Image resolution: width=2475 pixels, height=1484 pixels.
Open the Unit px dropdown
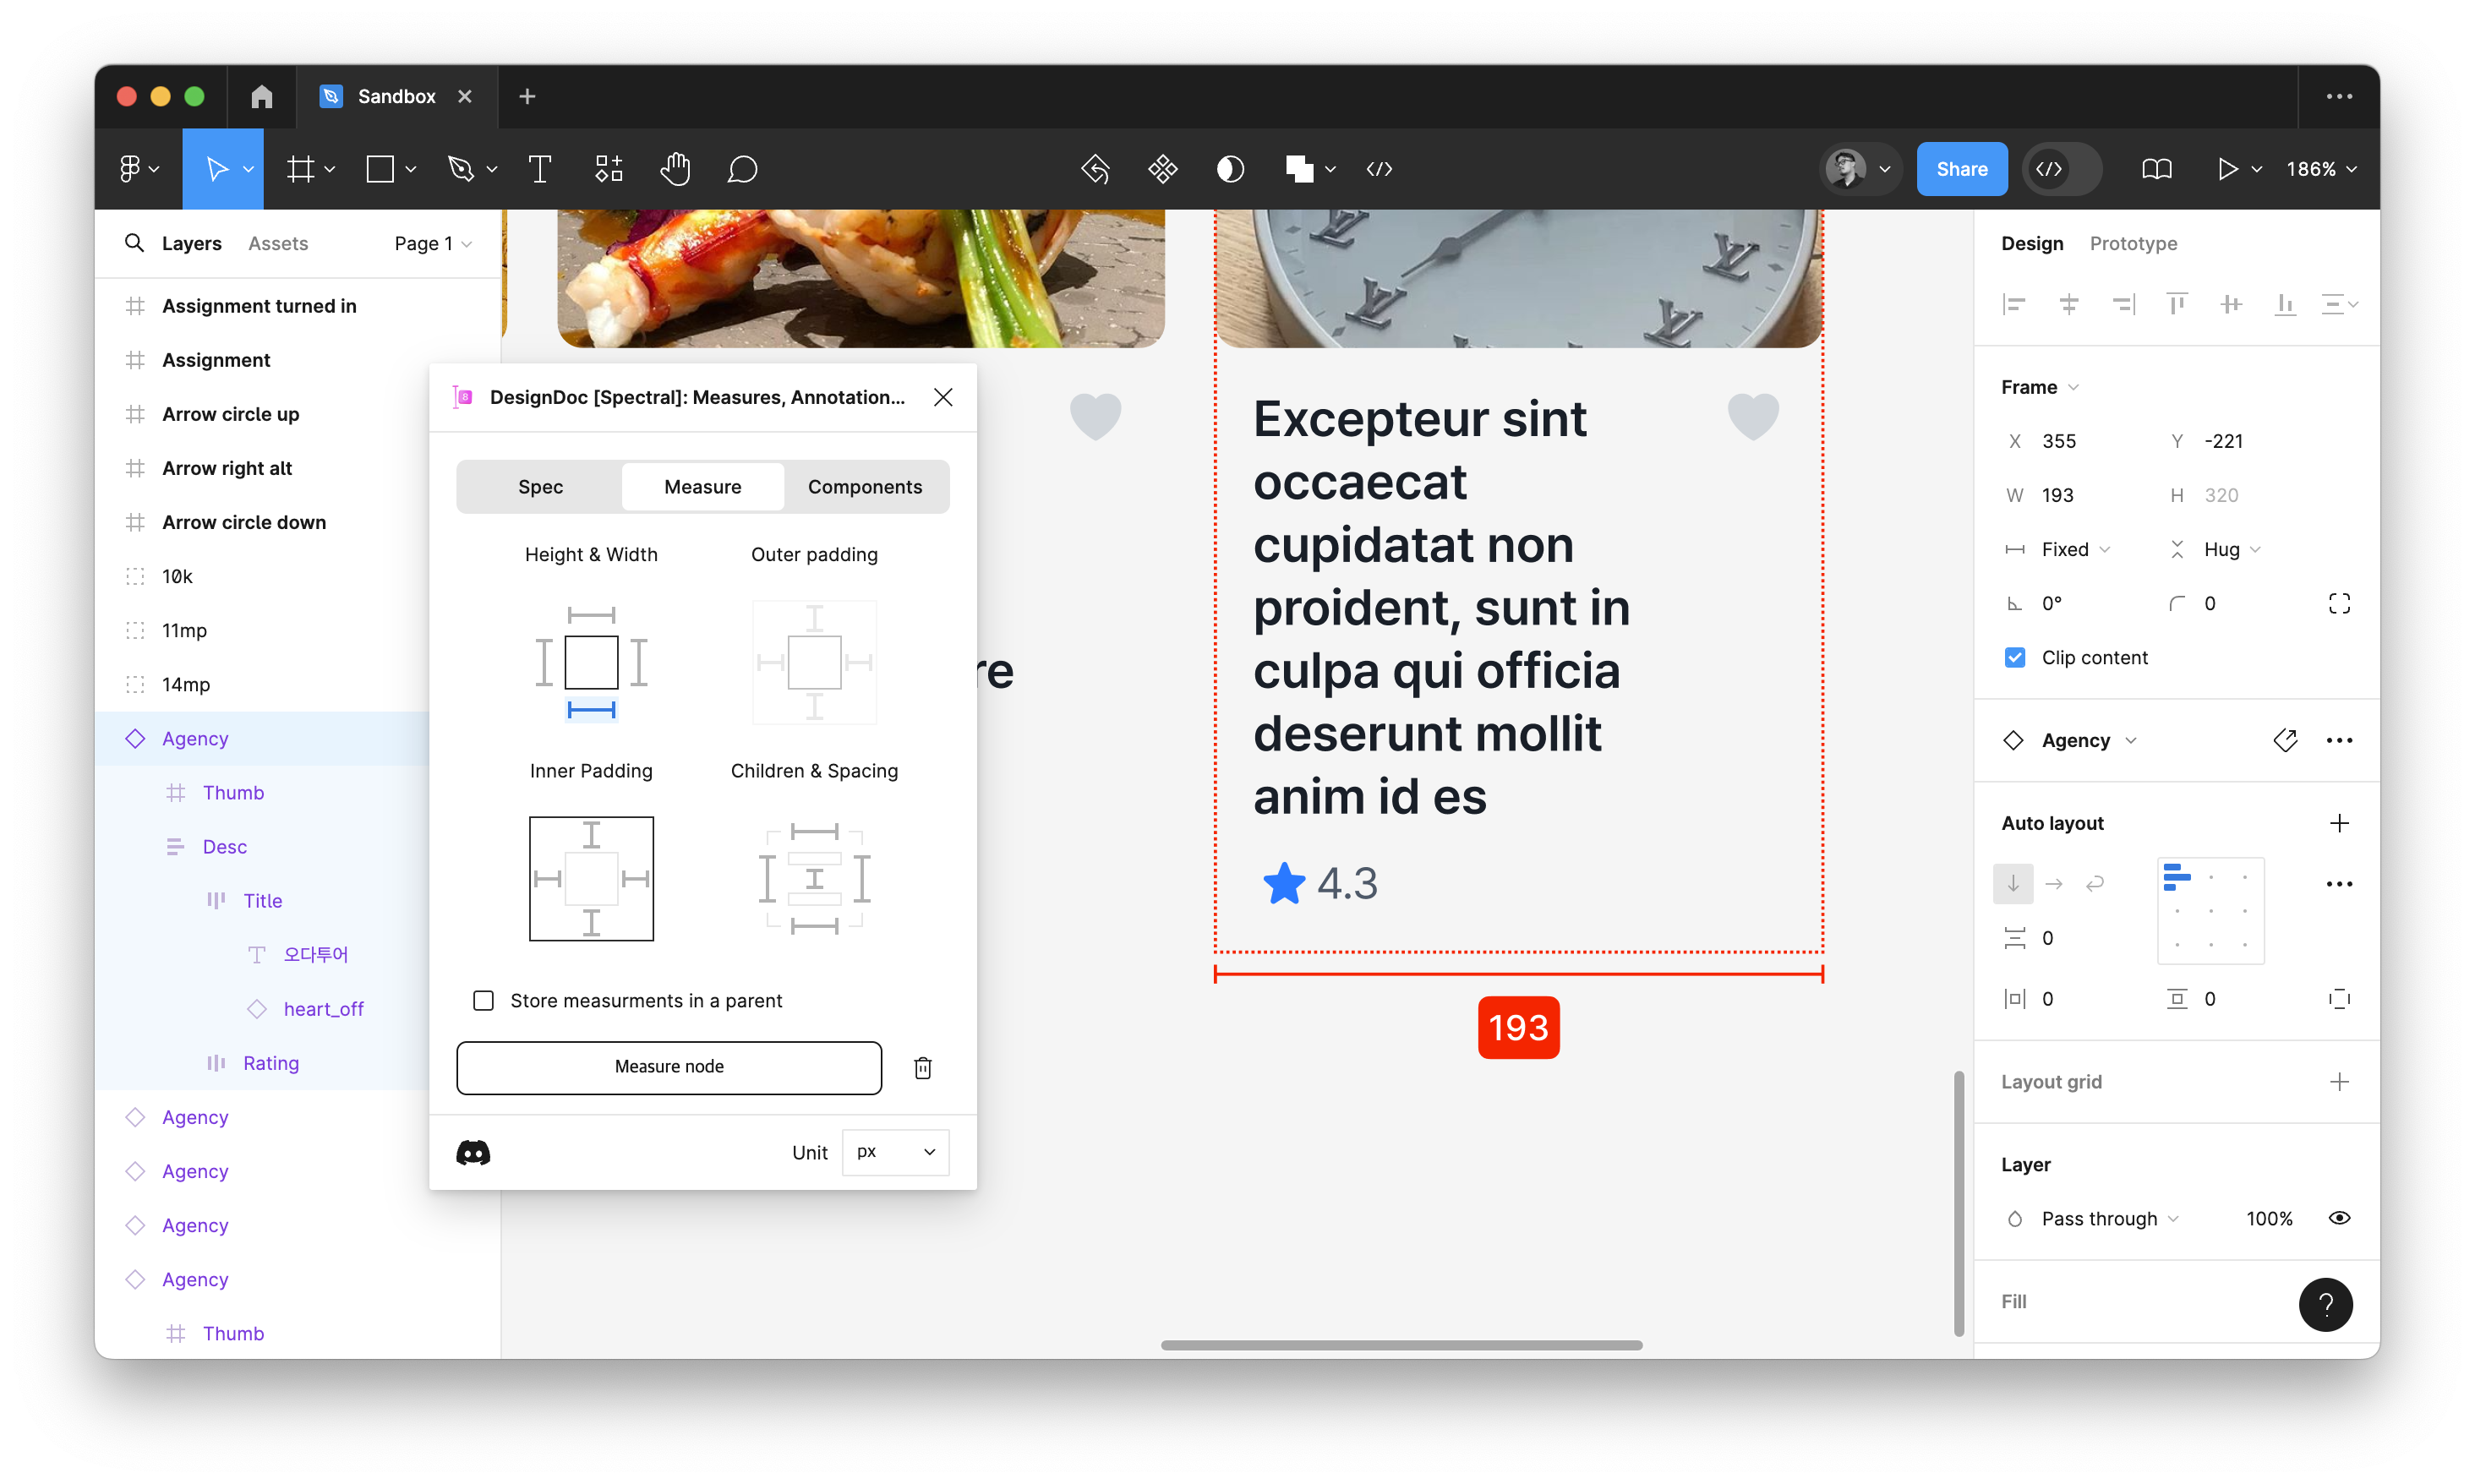(895, 1152)
